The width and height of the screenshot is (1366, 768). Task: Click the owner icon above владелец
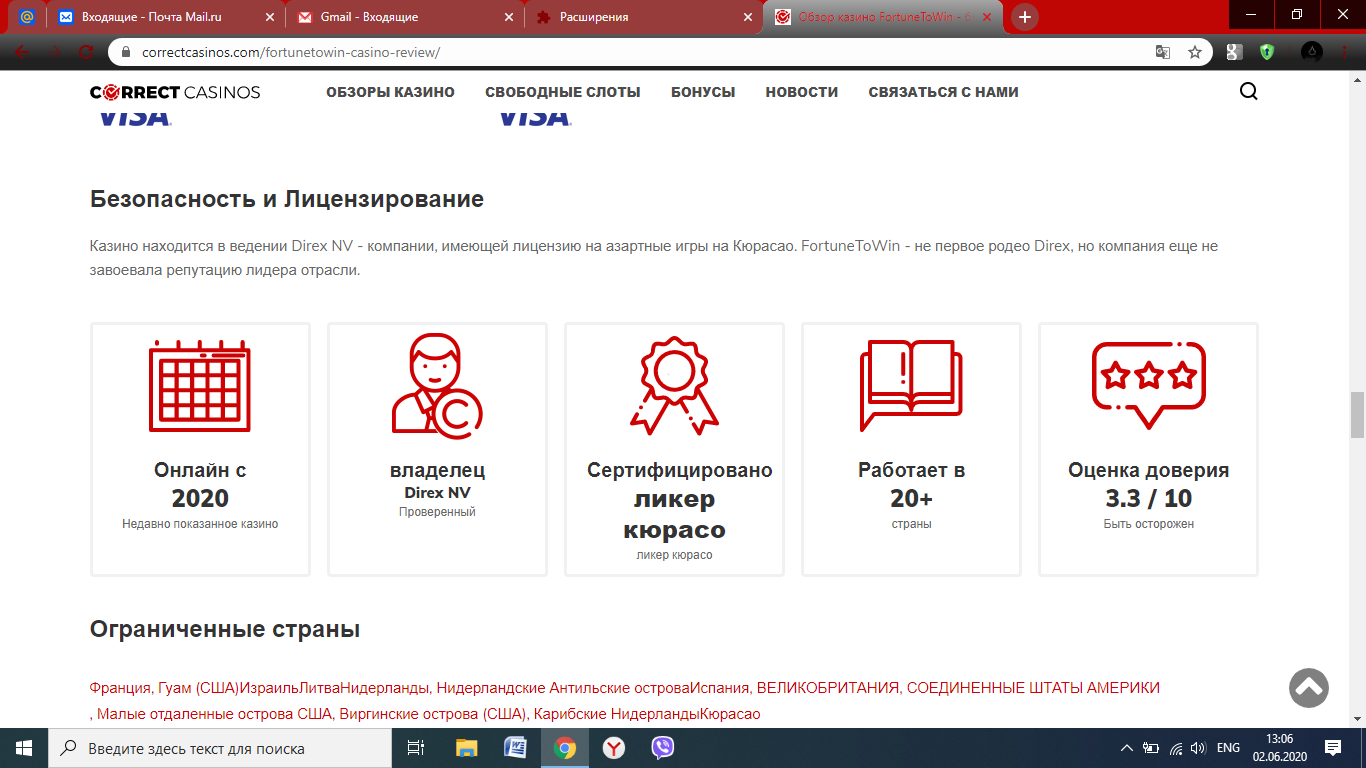(437, 385)
